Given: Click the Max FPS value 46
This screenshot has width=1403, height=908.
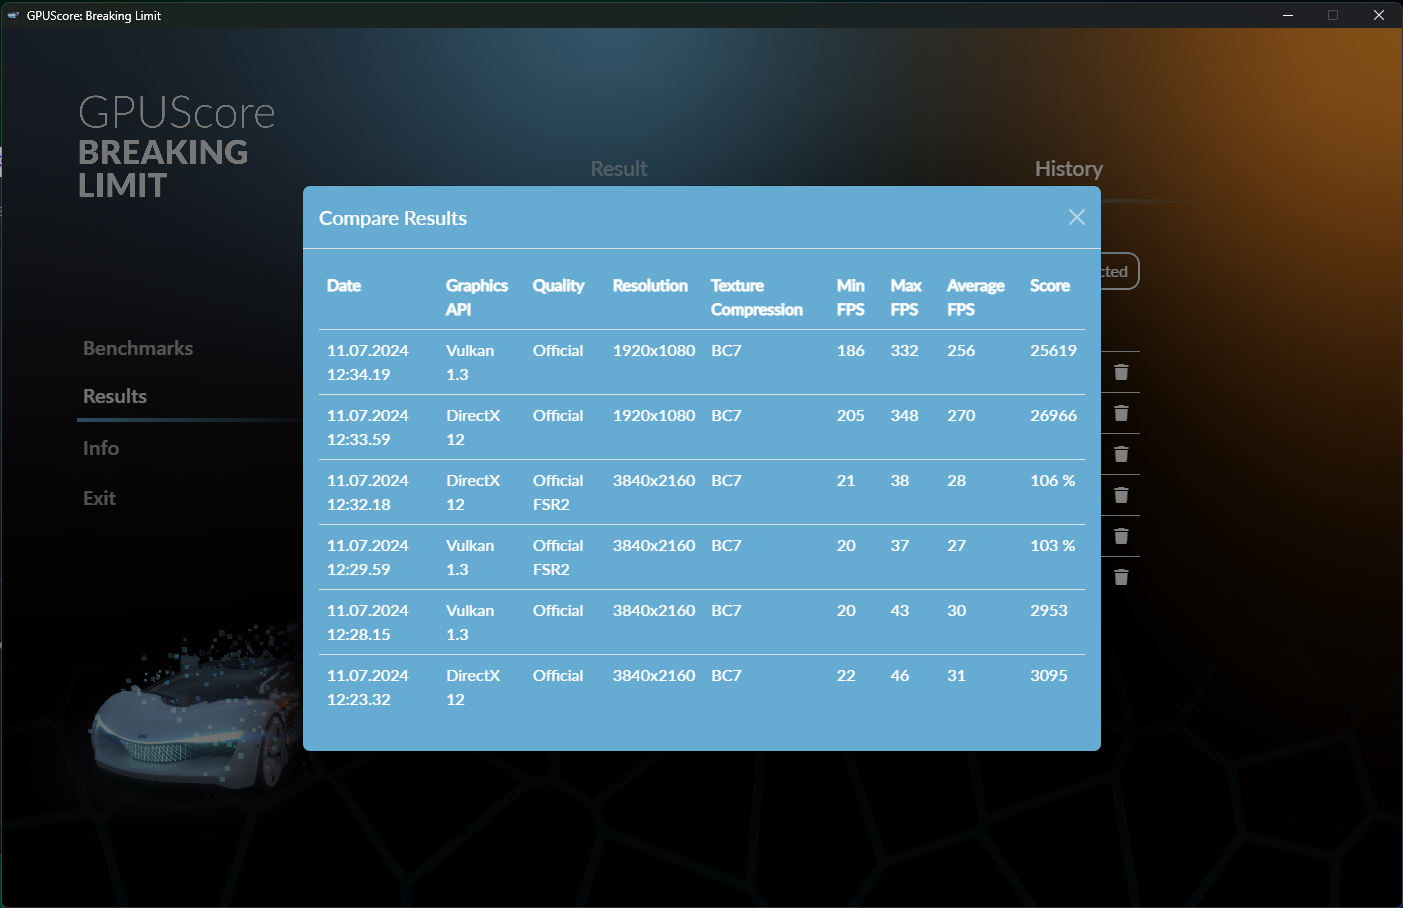Looking at the screenshot, I should (900, 676).
